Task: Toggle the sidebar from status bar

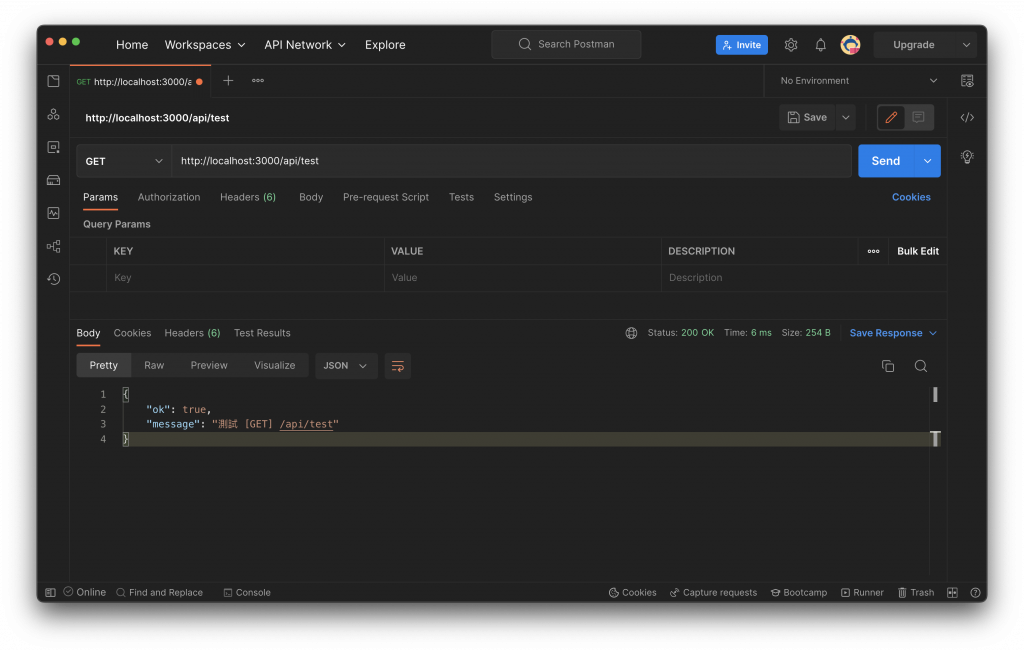Action: (50, 592)
